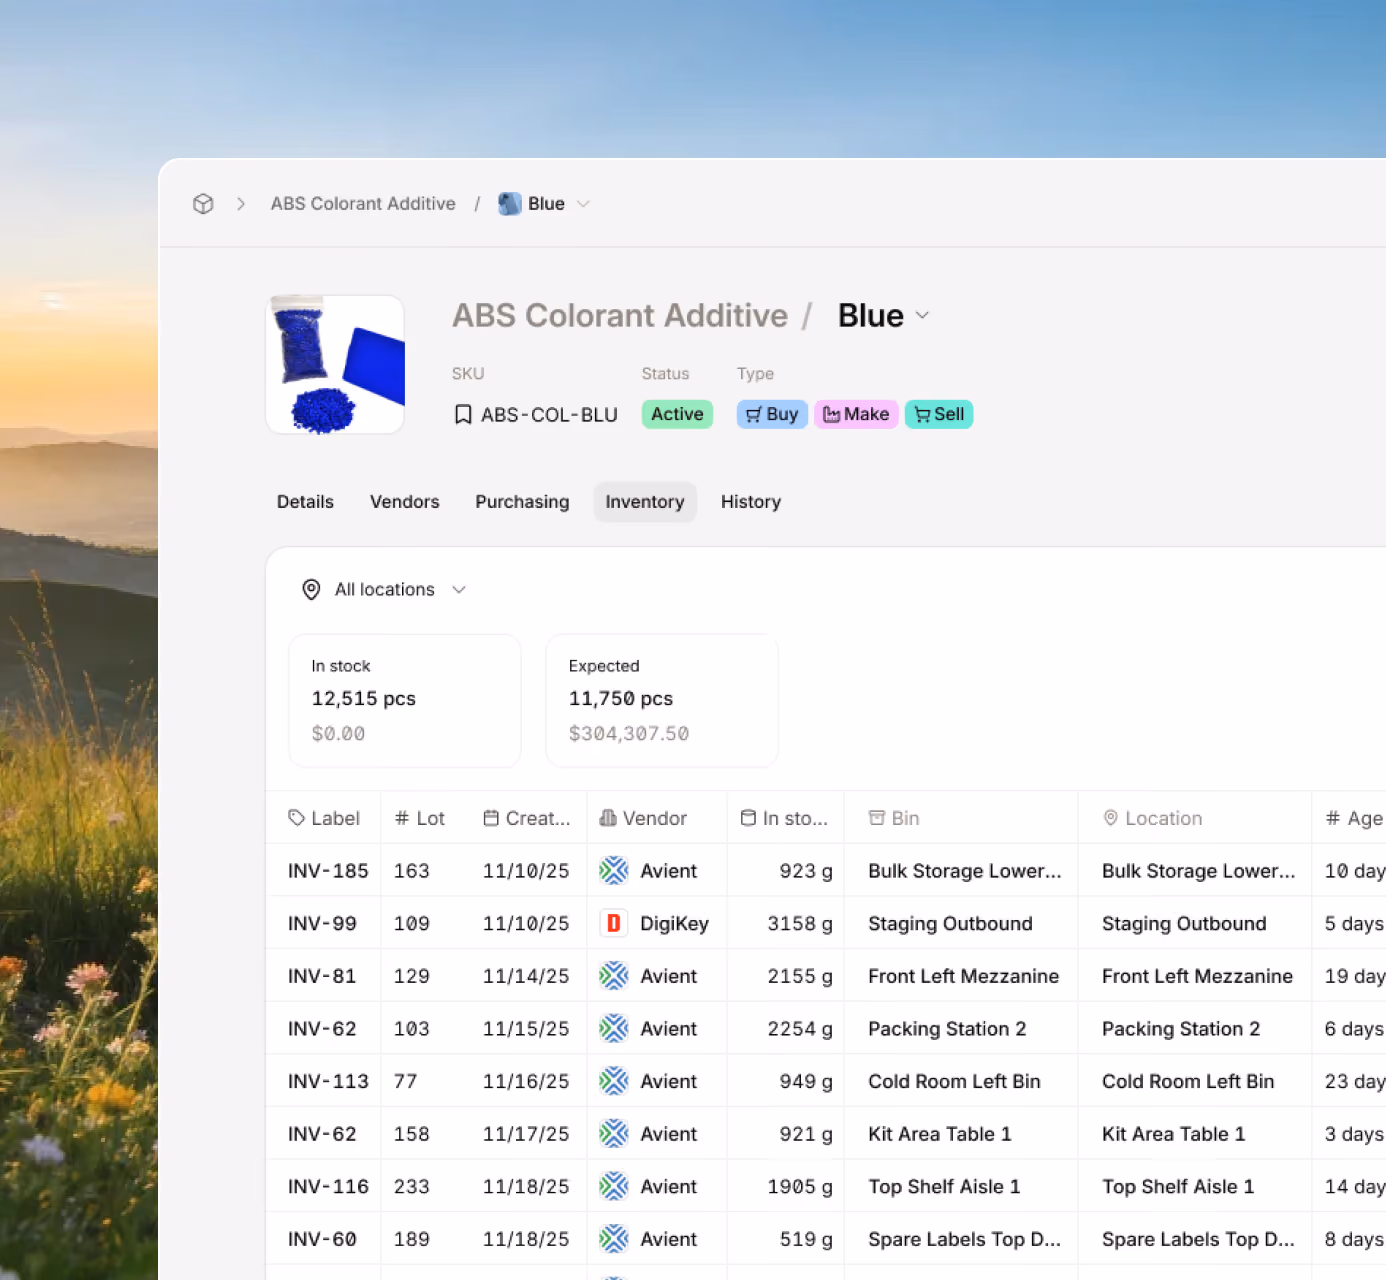Click the archive box icon in Bin header
The height and width of the screenshot is (1280, 1386).
click(877, 818)
